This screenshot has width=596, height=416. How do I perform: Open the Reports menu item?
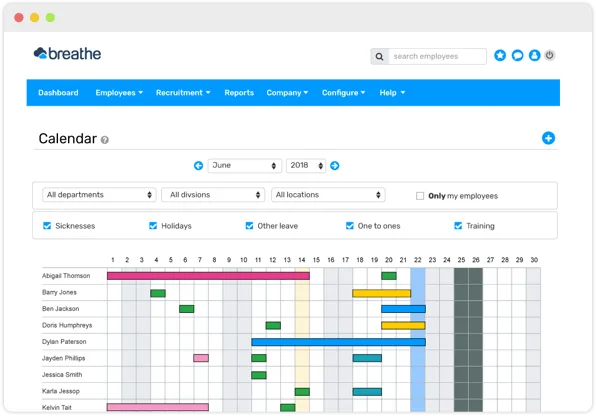(239, 93)
